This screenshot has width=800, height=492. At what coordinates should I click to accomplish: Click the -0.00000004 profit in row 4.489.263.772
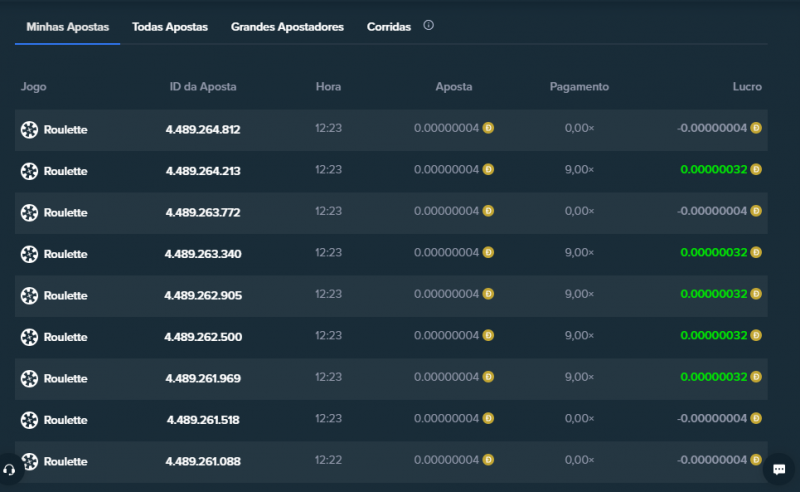(712, 211)
